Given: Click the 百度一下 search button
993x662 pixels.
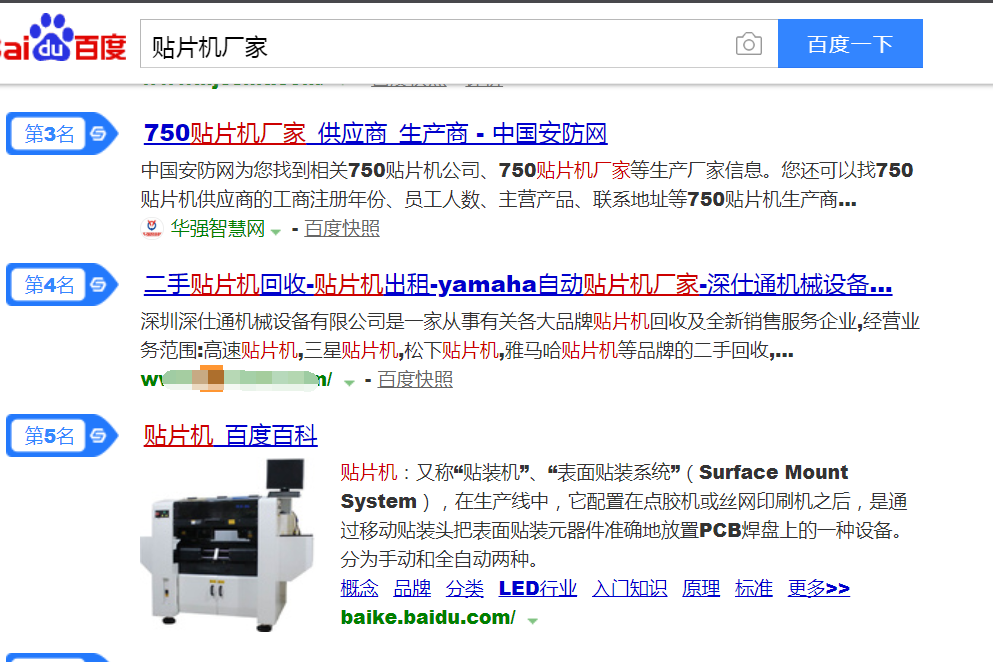Looking at the screenshot, I should pyautogui.click(x=850, y=44).
